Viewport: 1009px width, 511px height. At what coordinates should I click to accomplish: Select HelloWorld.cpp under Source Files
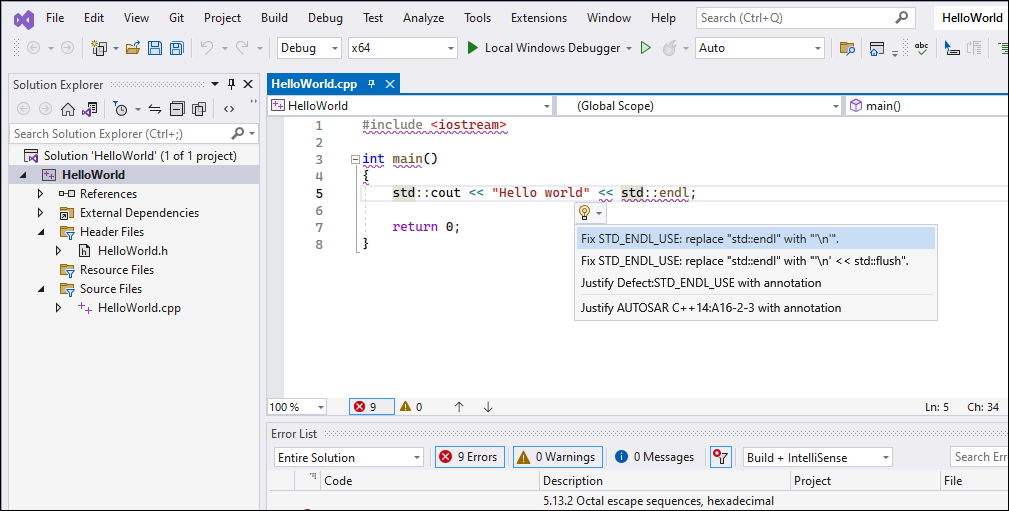coord(139,308)
